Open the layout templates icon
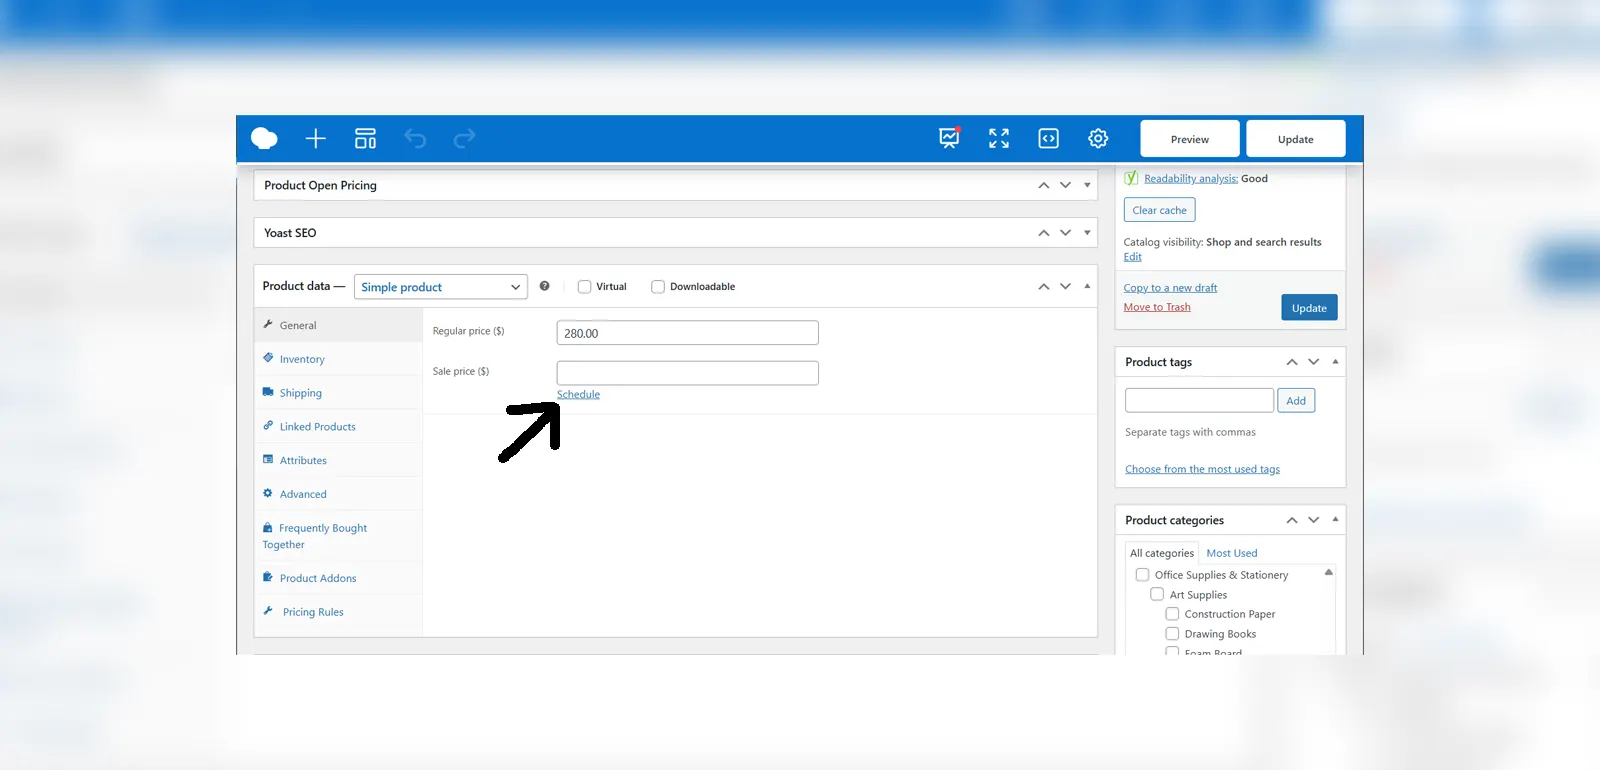 (366, 139)
